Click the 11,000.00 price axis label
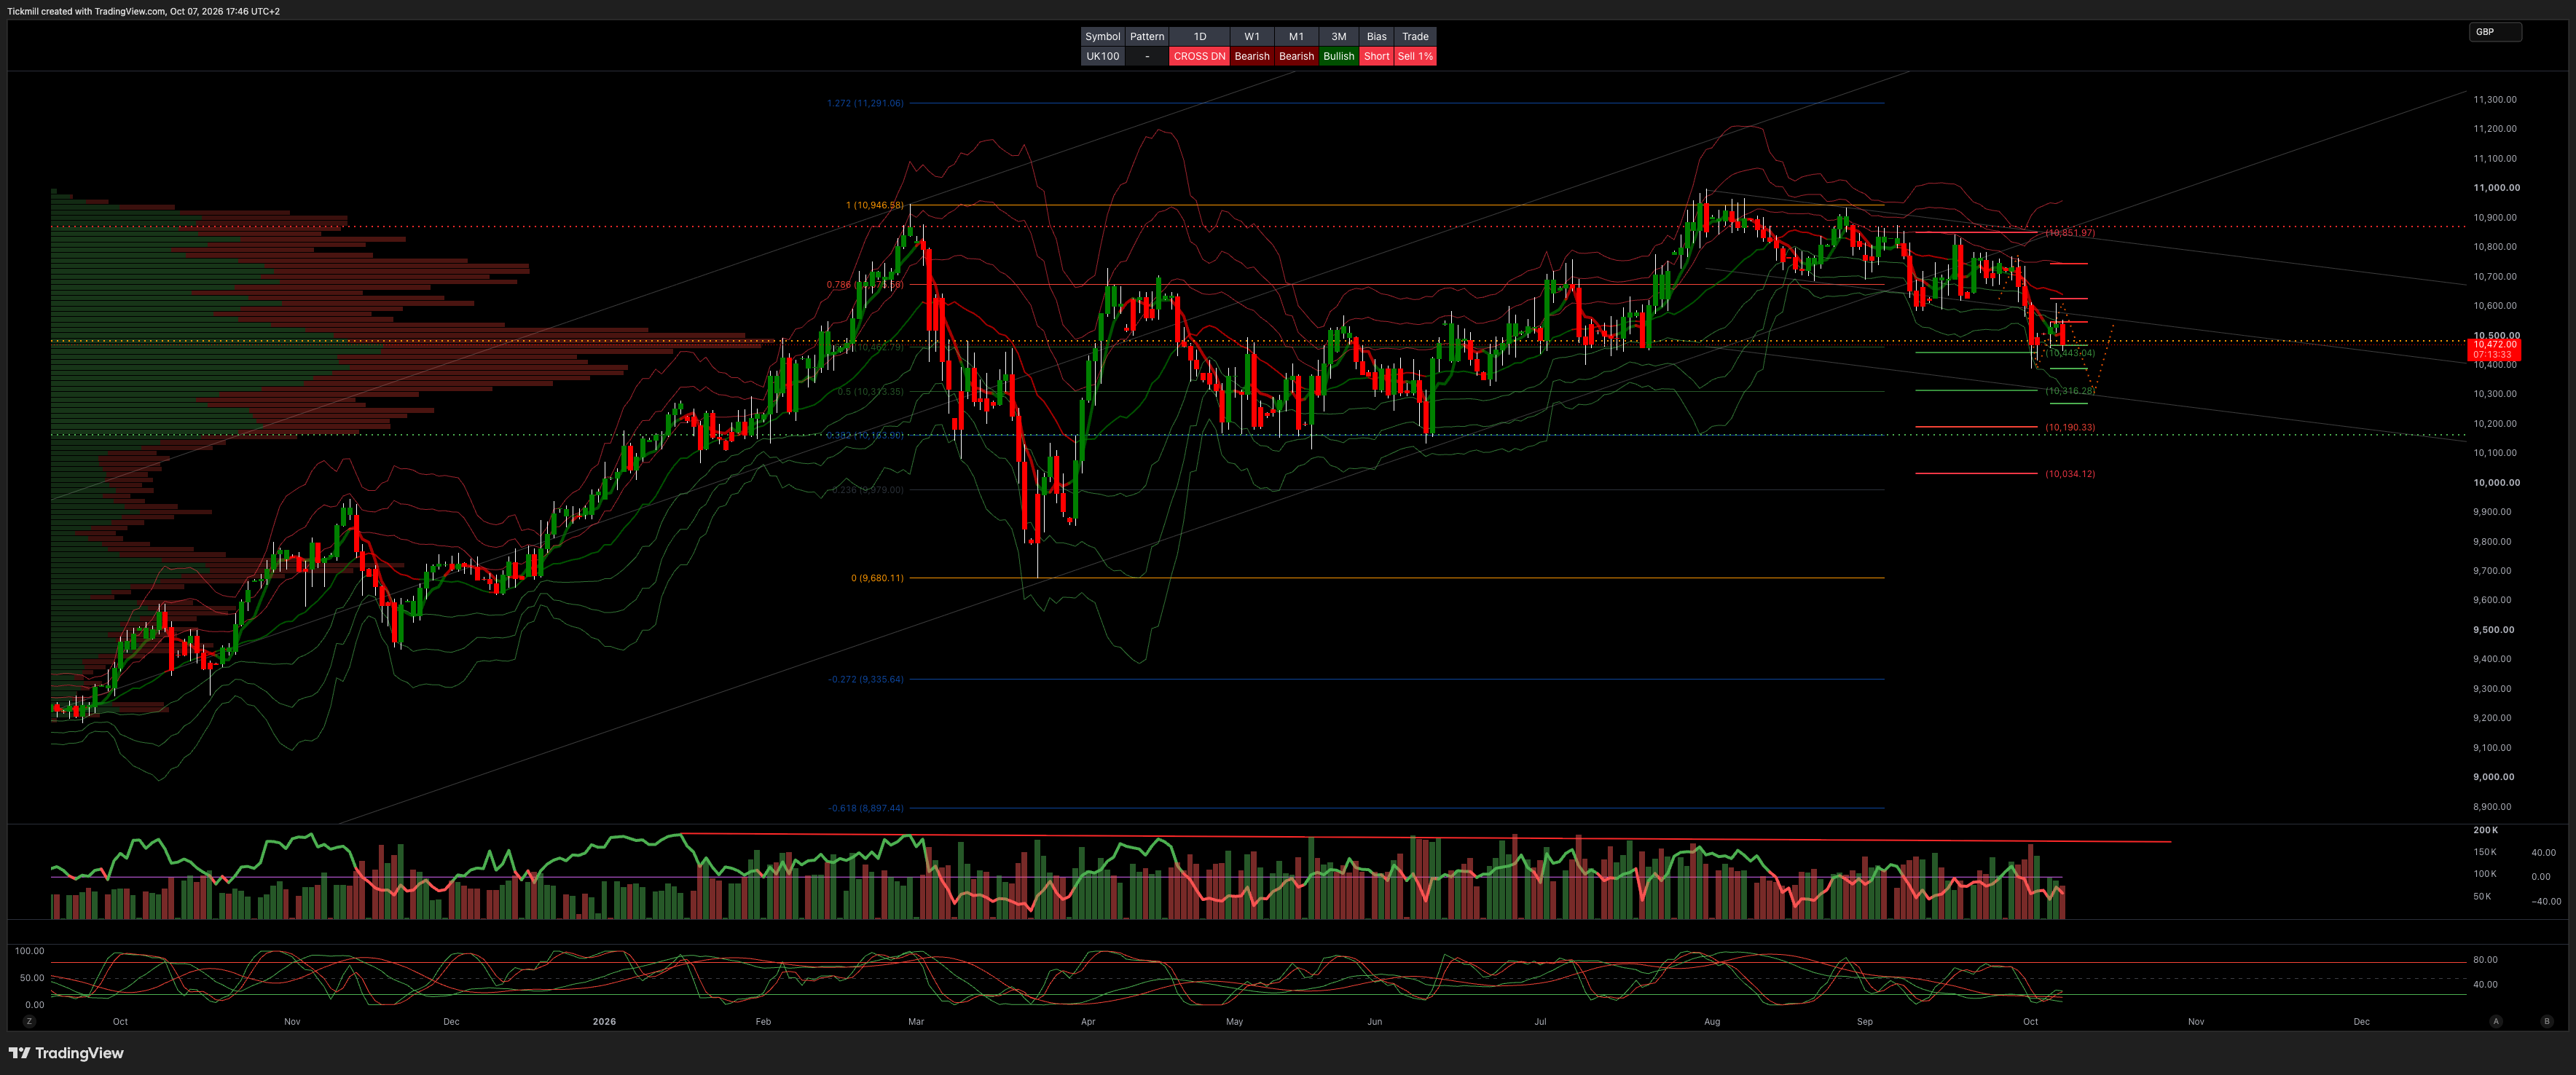Screen dimensions: 2576x1075 [2496, 188]
